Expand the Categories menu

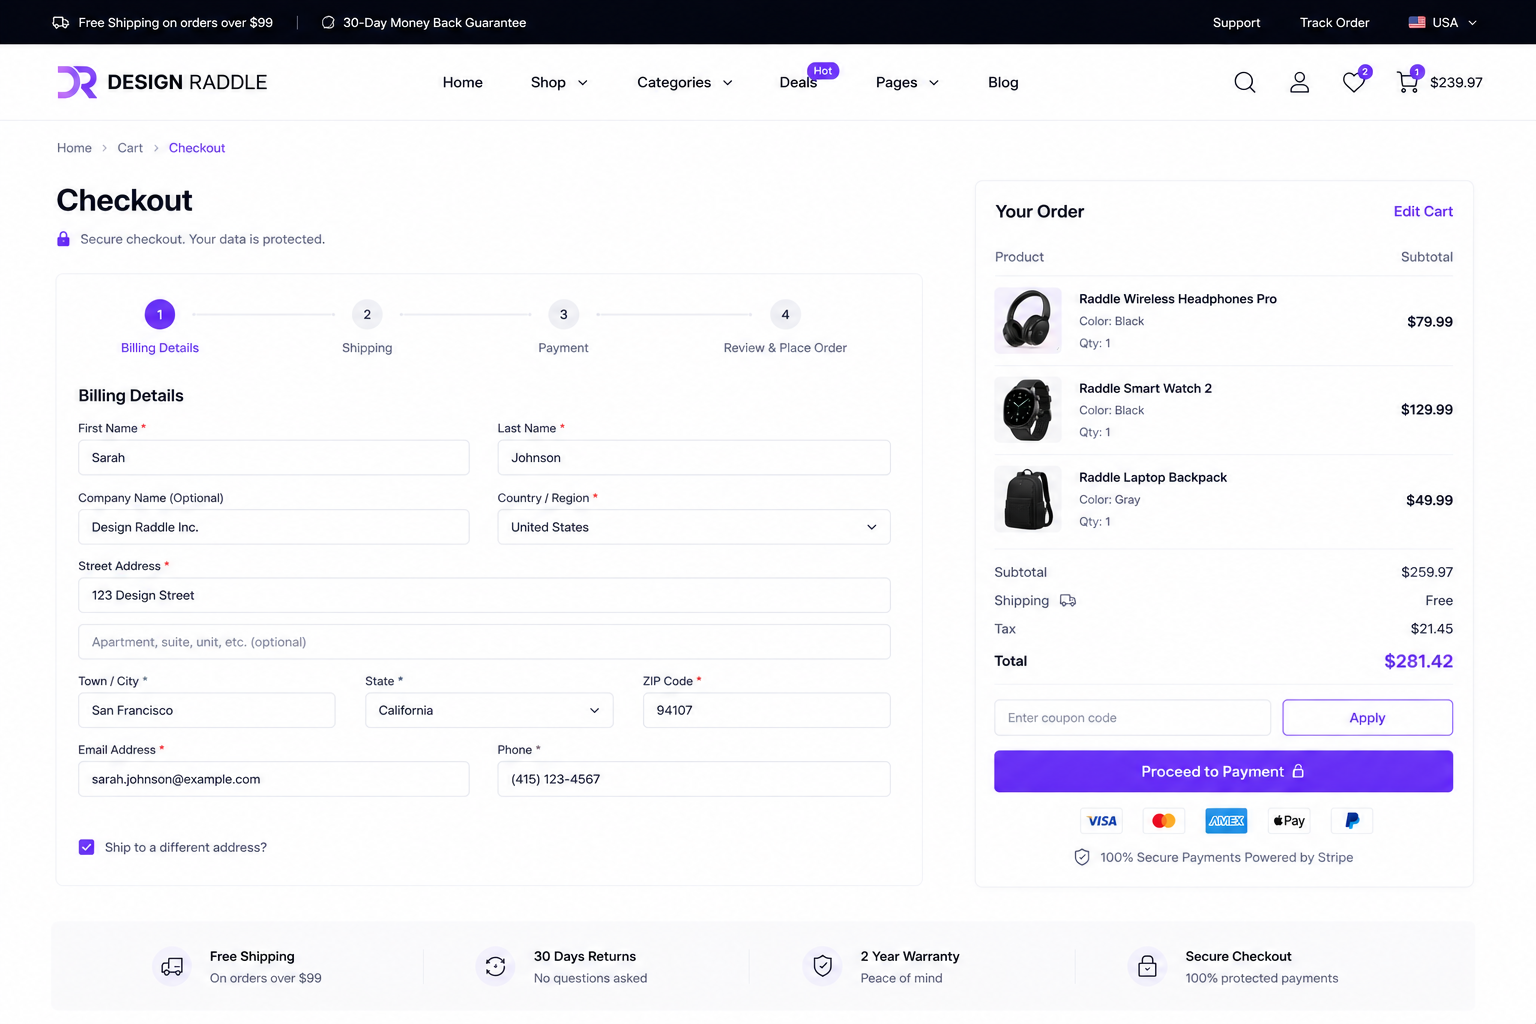point(685,82)
